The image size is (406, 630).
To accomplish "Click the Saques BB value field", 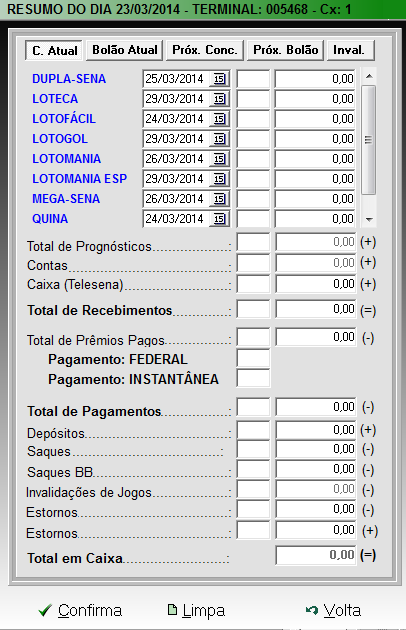I will point(316,469).
